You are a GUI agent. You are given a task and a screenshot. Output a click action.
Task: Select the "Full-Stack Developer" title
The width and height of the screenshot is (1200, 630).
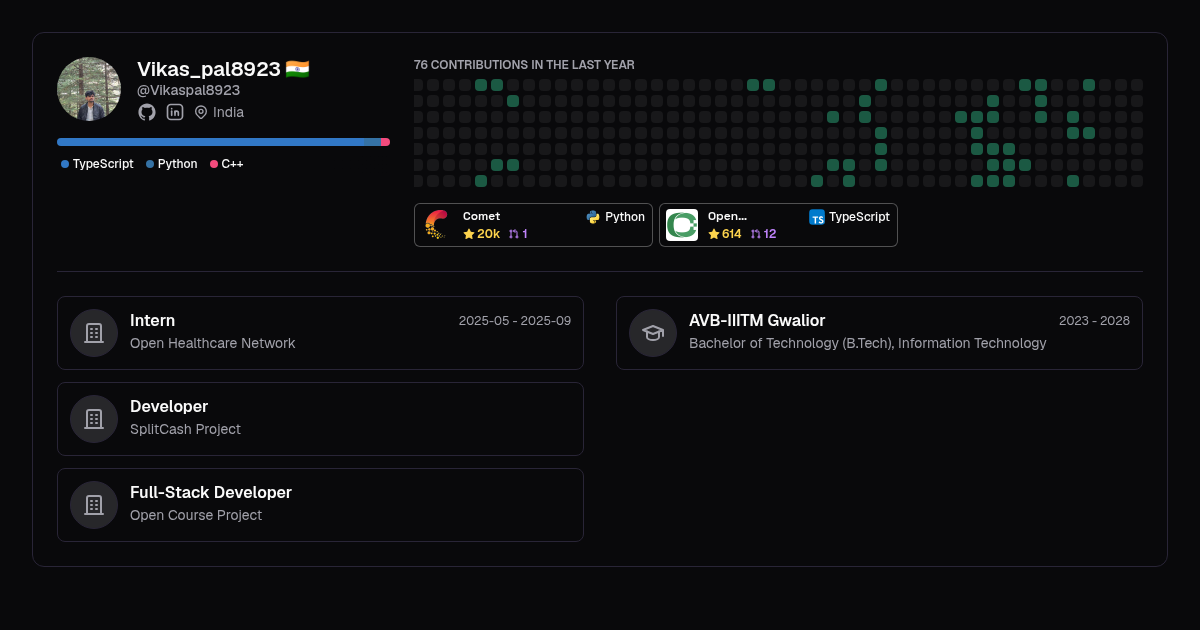tap(211, 493)
